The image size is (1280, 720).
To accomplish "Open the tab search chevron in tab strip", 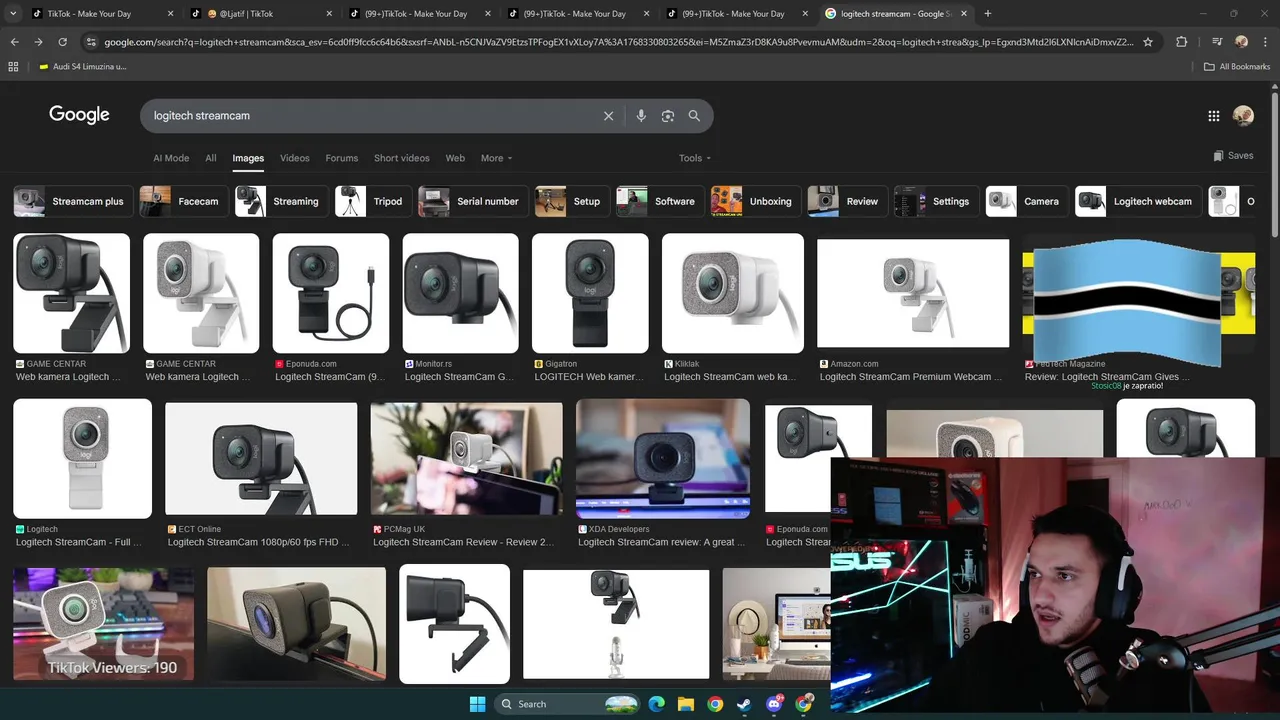I will [x=13, y=14].
